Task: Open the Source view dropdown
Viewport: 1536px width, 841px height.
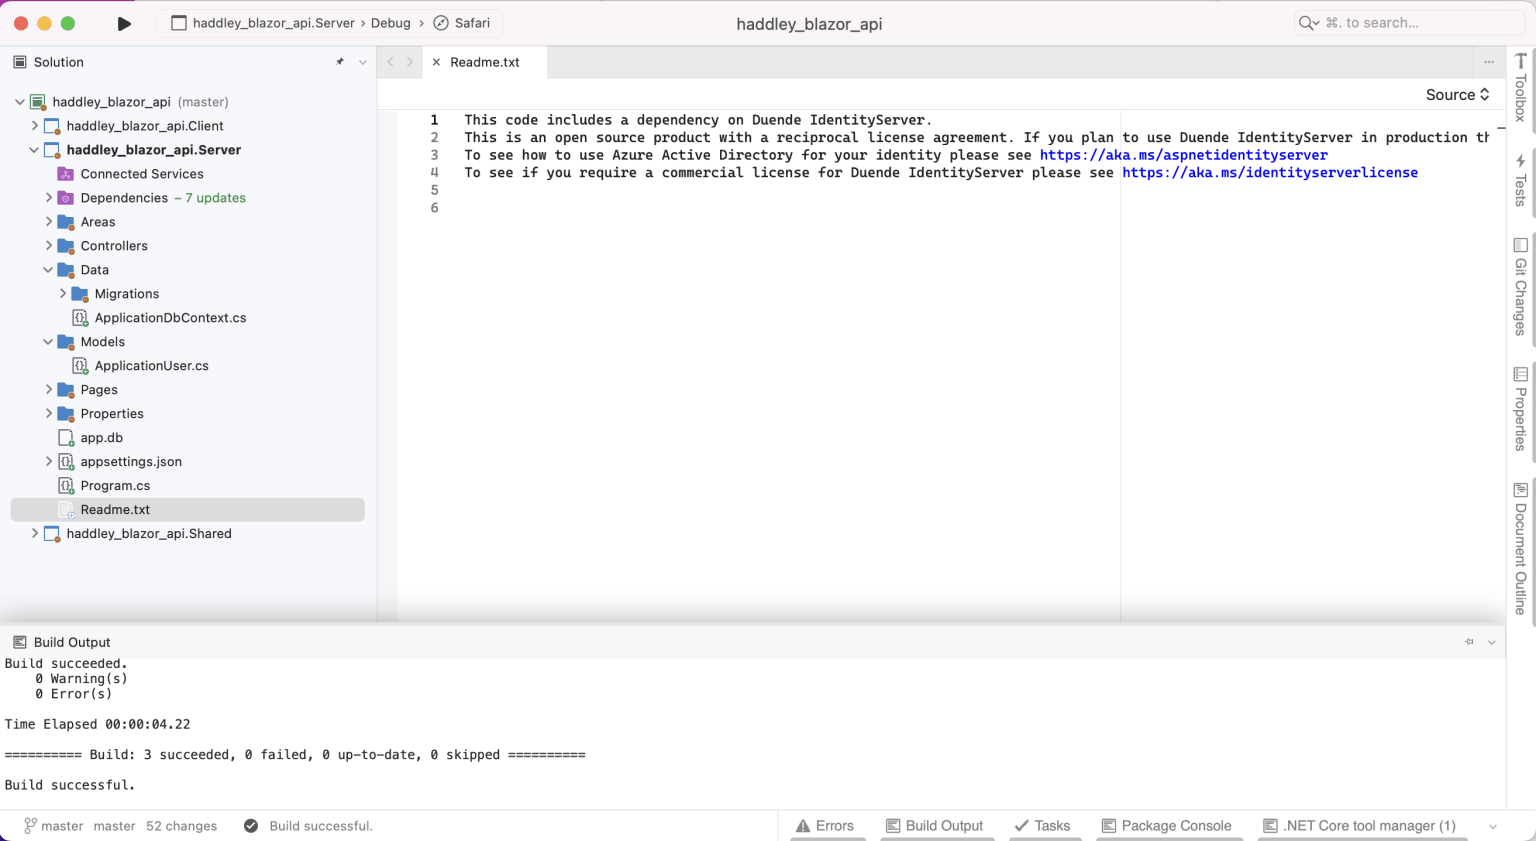Action: click(x=1457, y=94)
